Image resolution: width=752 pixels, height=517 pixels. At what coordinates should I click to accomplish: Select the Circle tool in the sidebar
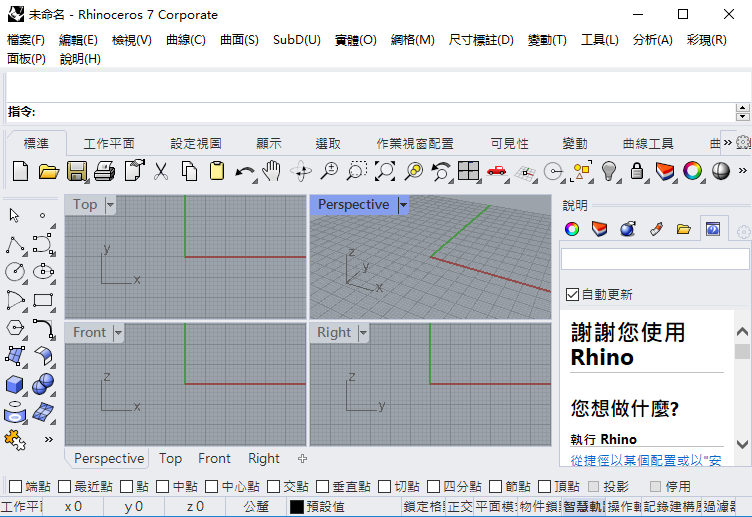point(15,272)
